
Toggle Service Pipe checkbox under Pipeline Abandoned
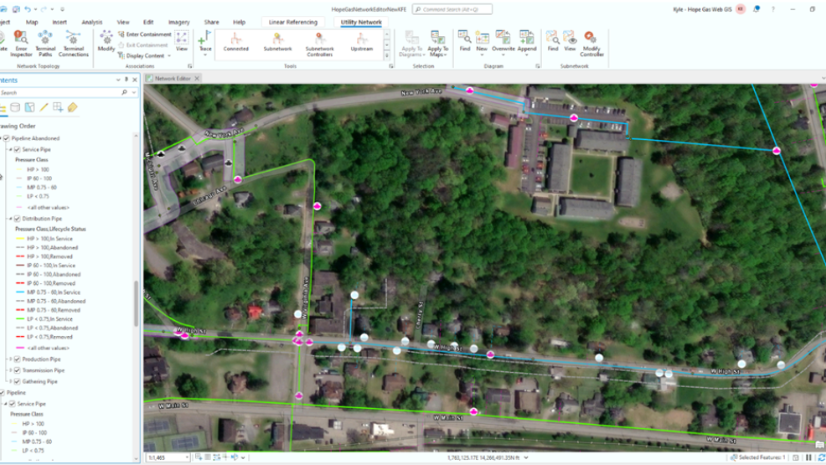(x=17, y=150)
